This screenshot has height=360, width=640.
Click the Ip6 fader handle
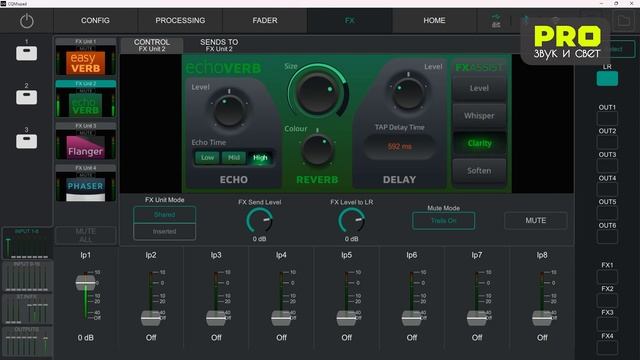point(412,318)
